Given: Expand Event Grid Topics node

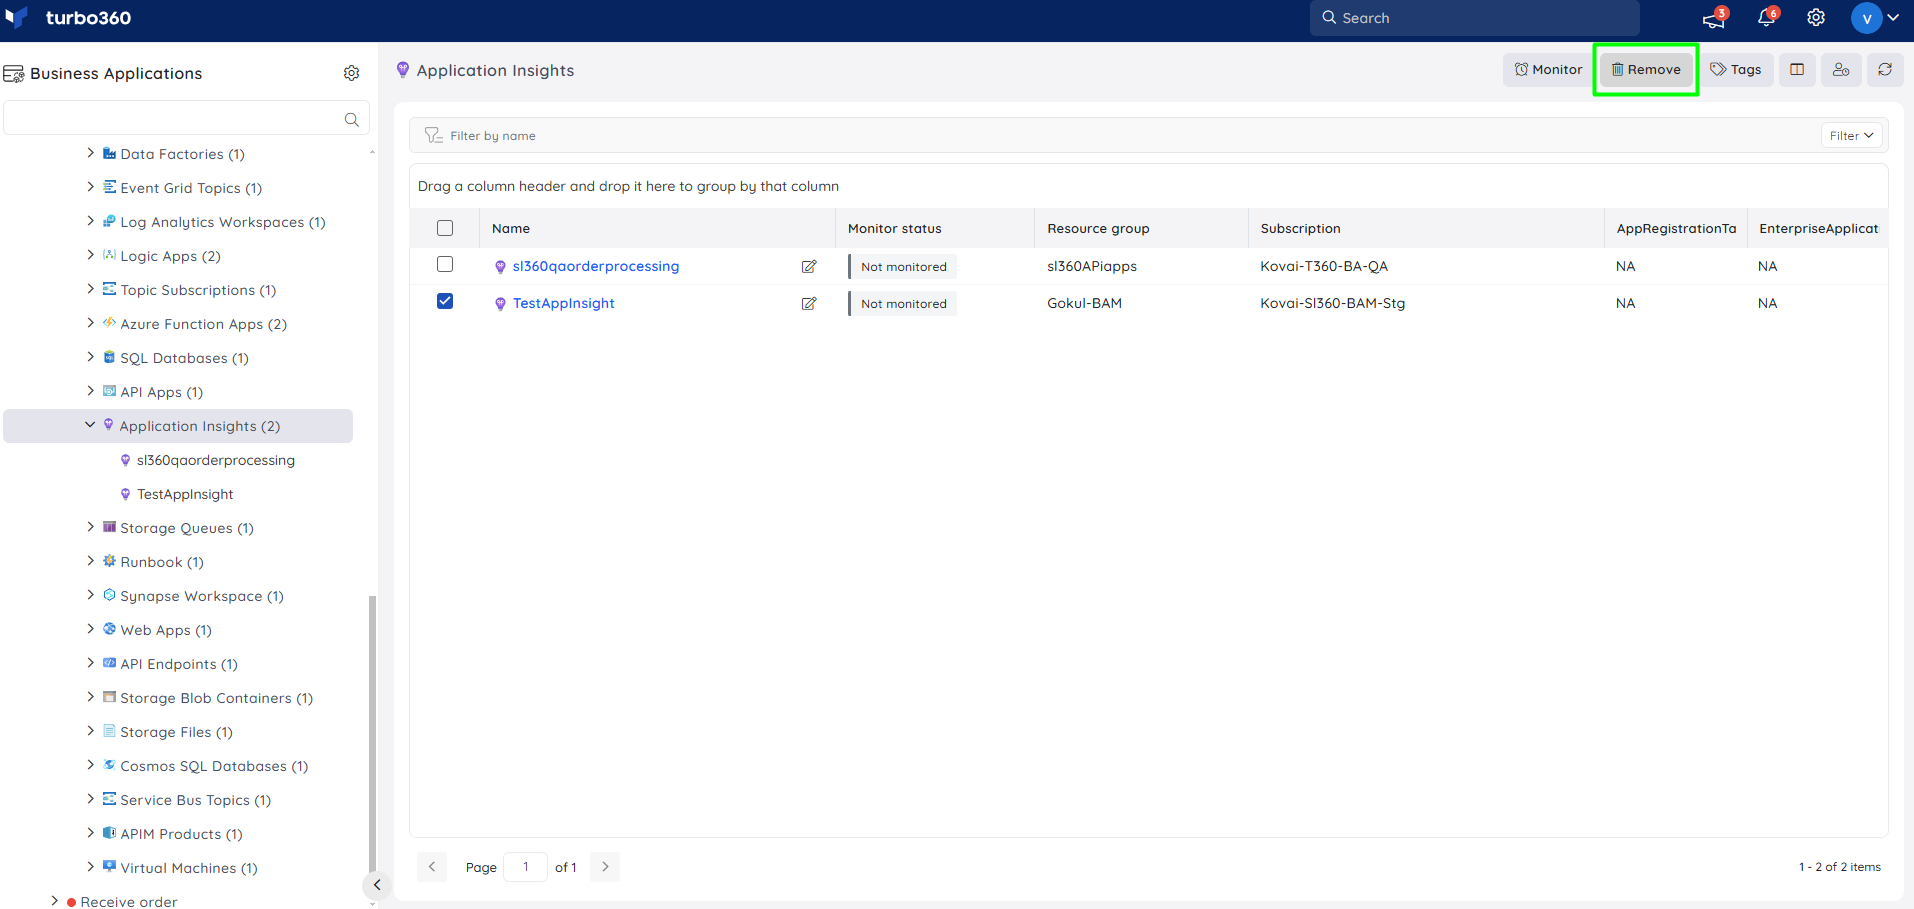Looking at the screenshot, I should [x=90, y=187].
